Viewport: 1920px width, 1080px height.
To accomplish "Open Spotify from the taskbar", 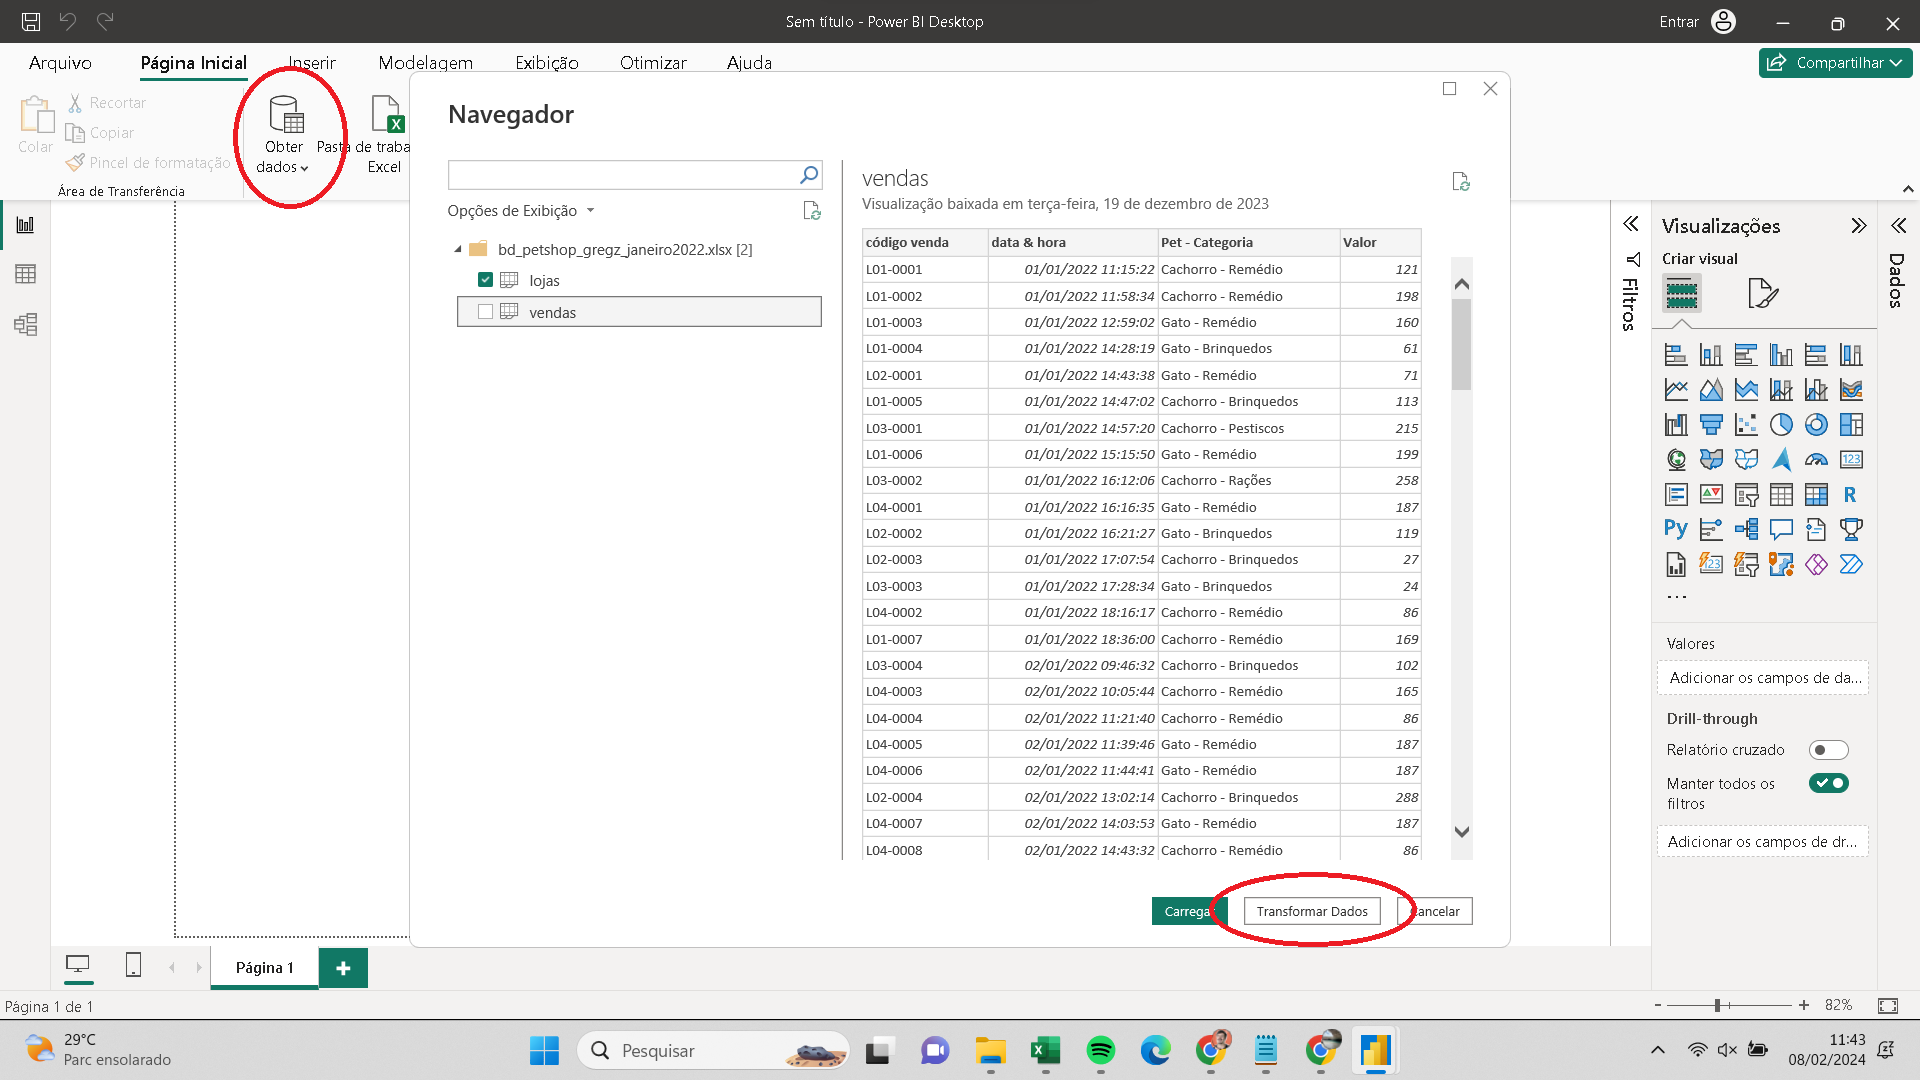I will (x=1100, y=1050).
